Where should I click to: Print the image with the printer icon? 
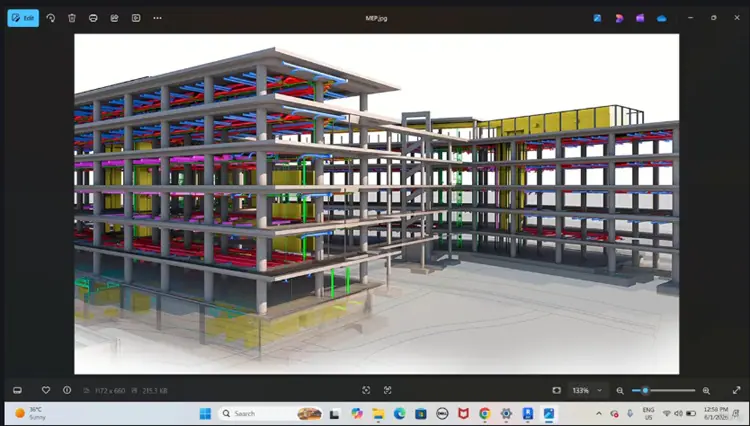93,18
